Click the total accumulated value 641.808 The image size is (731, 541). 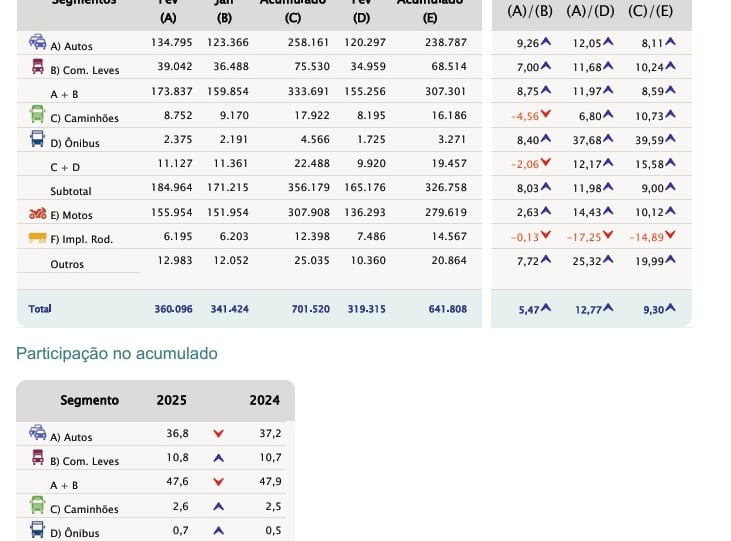click(x=448, y=309)
